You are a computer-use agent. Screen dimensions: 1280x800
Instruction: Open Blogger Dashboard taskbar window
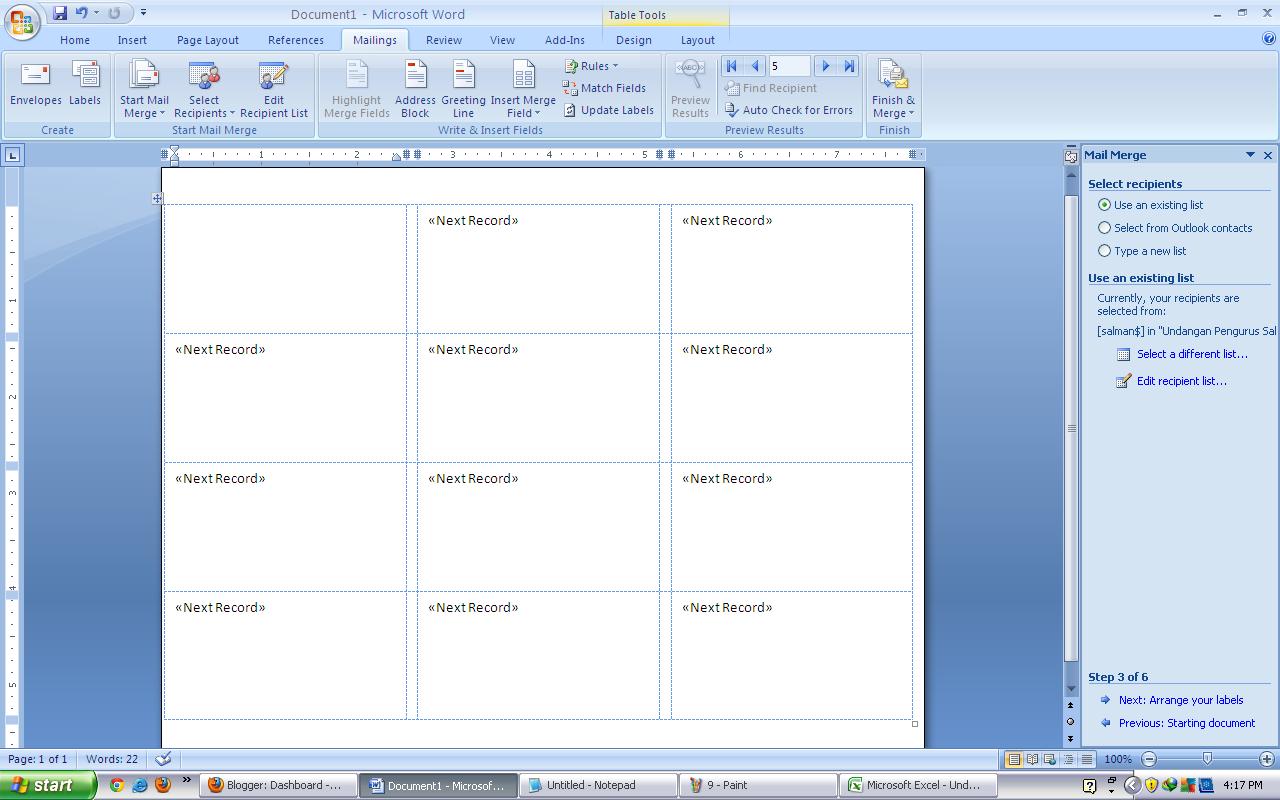coord(278,785)
